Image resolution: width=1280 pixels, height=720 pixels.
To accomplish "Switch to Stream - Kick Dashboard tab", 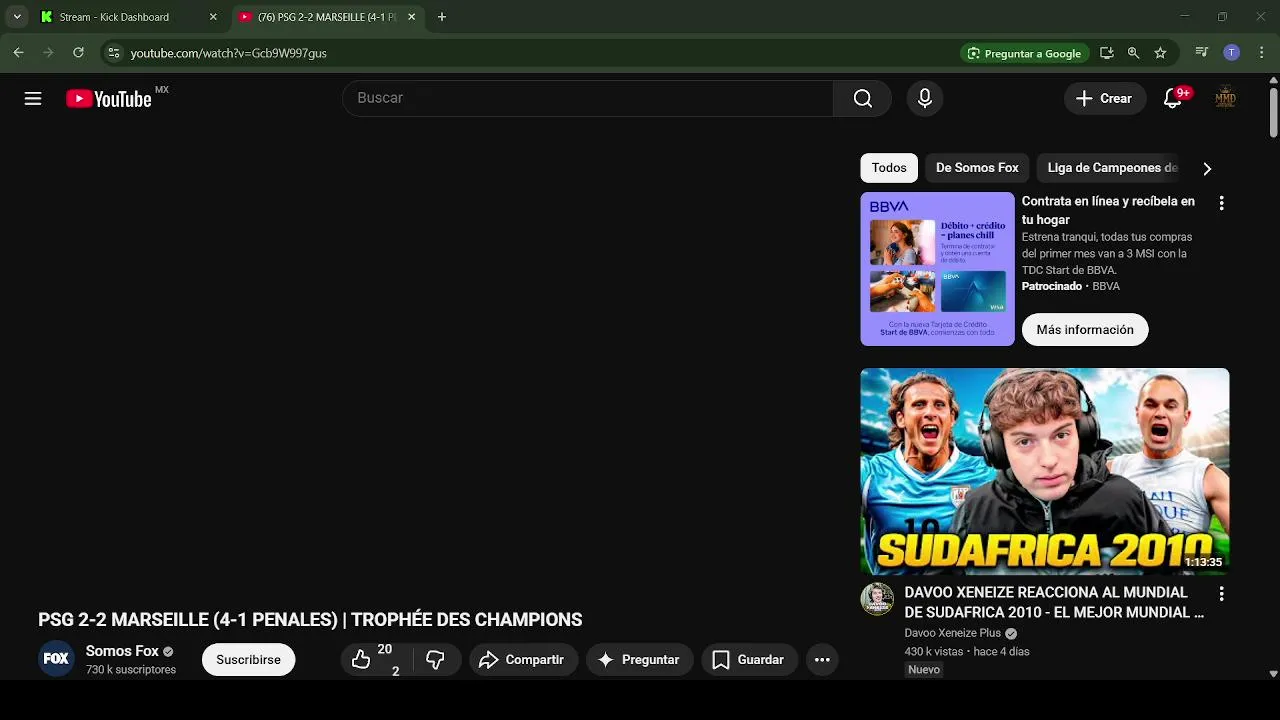I will click(x=124, y=17).
